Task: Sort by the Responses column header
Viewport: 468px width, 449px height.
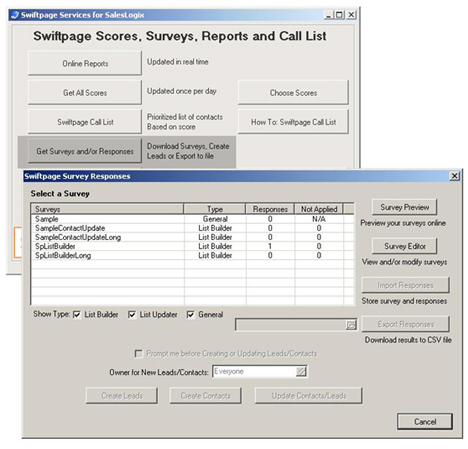Action: [270, 209]
